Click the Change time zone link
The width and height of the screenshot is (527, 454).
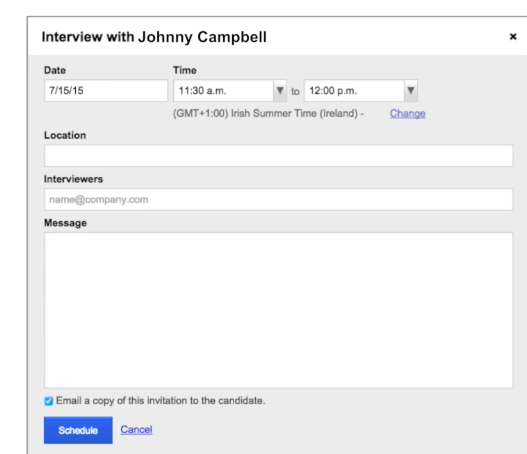point(407,114)
